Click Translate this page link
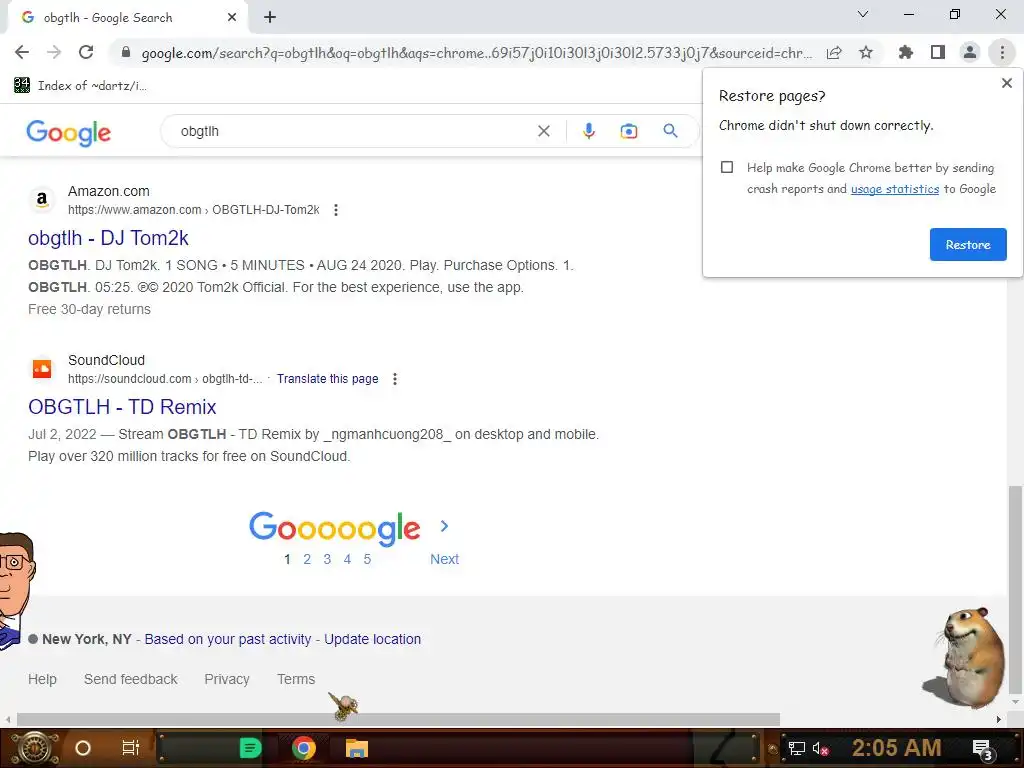Image resolution: width=1024 pixels, height=768 pixels. click(327, 379)
